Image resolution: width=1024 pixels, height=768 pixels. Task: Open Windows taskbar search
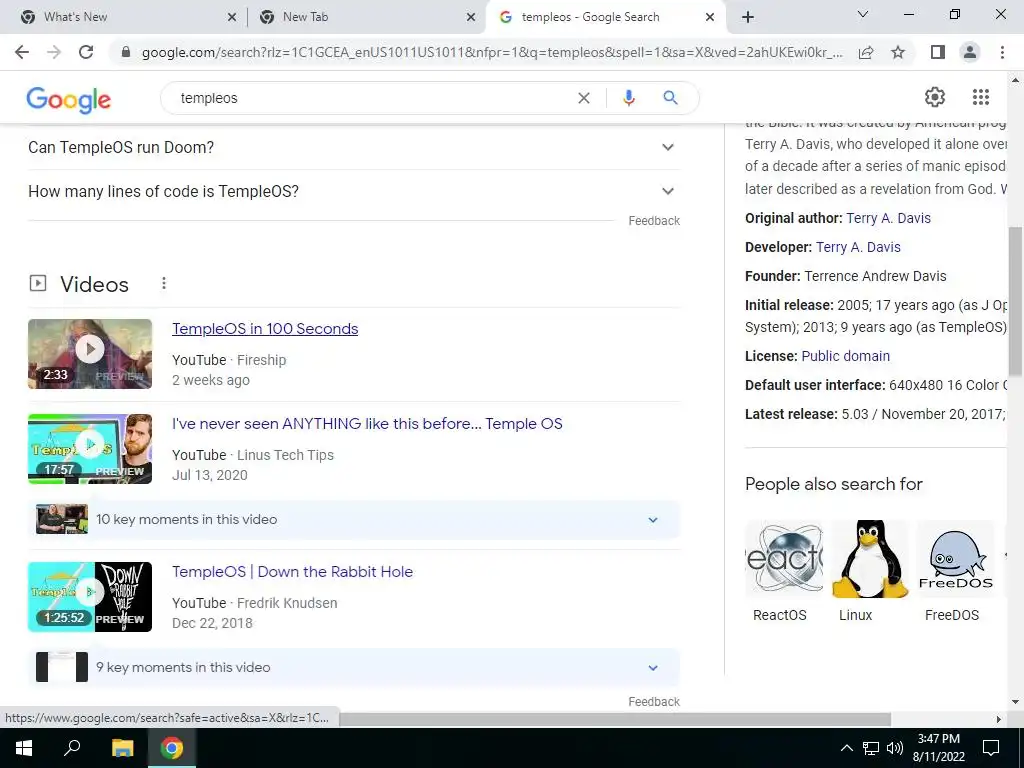(x=72, y=748)
